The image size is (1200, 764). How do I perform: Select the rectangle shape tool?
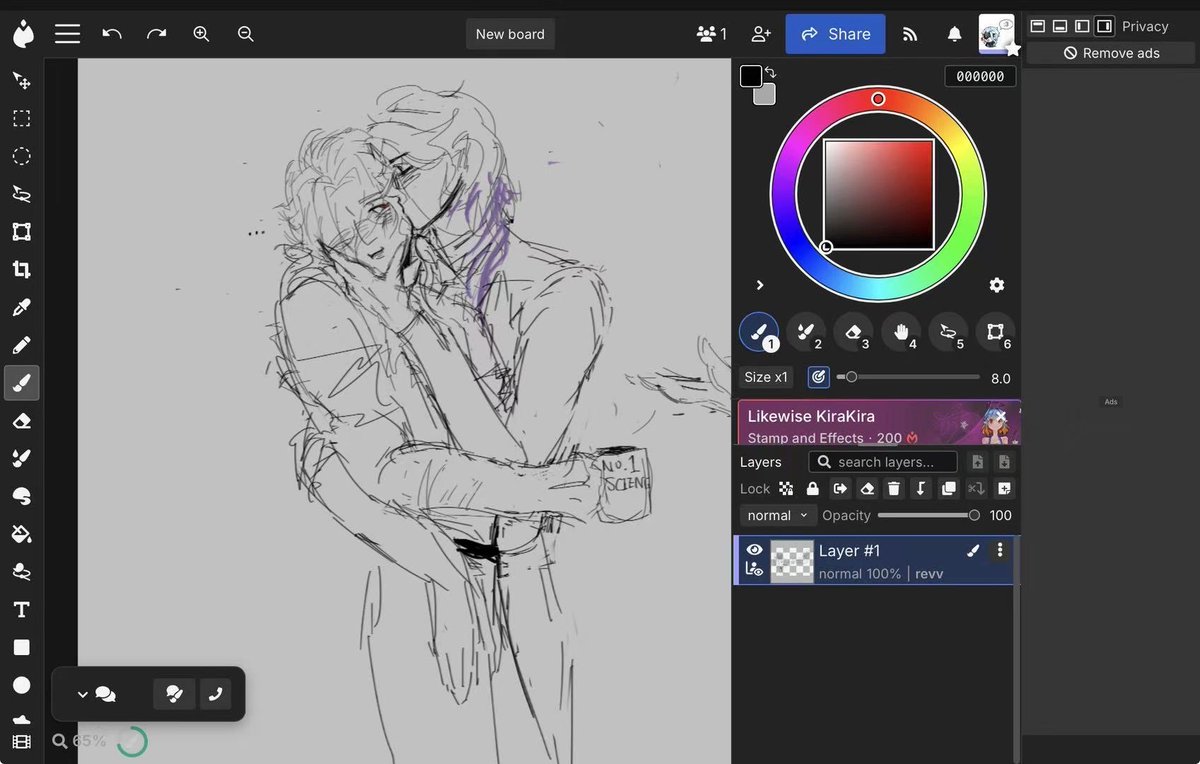[x=21, y=647]
